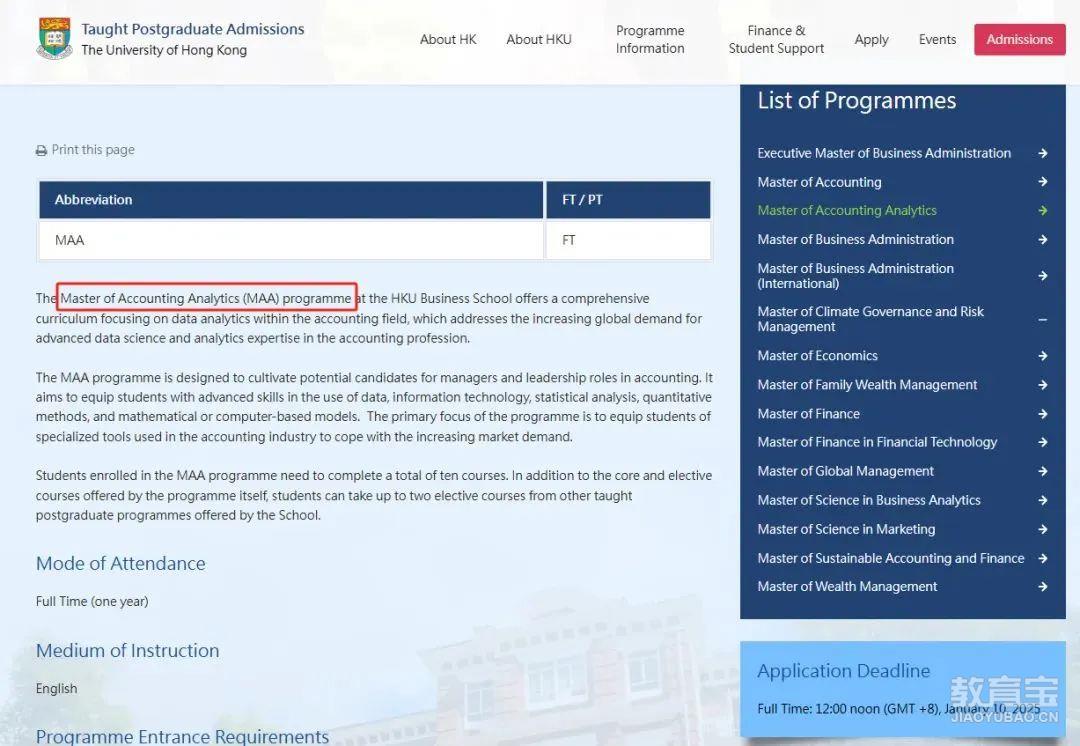Click the printer icon beside Print this page
The height and width of the screenshot is (746, 1080).
(41, 151)
